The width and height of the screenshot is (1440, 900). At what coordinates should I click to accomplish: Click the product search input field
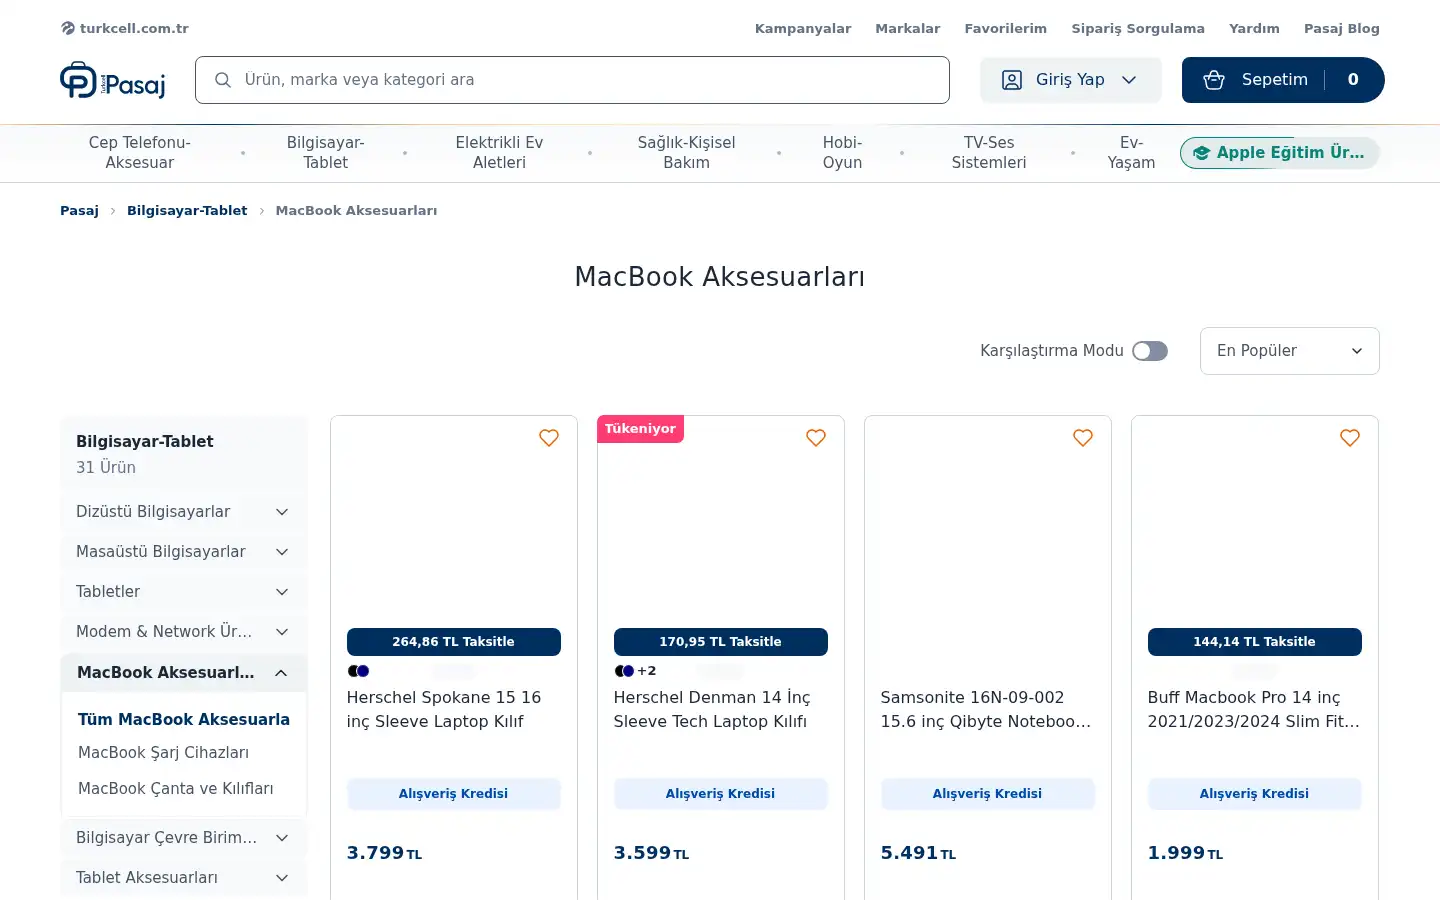572,80
